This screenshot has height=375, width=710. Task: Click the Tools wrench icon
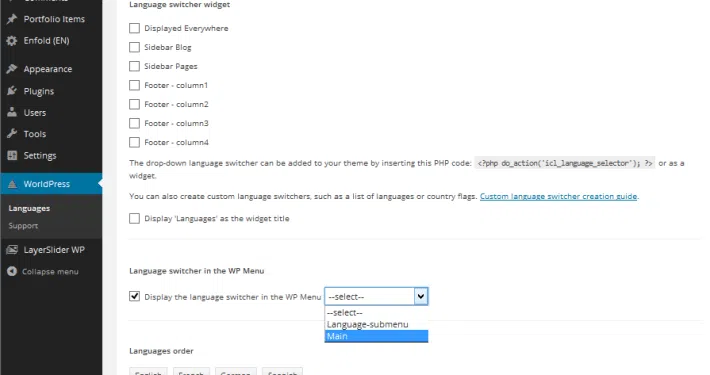pos(12,134)
